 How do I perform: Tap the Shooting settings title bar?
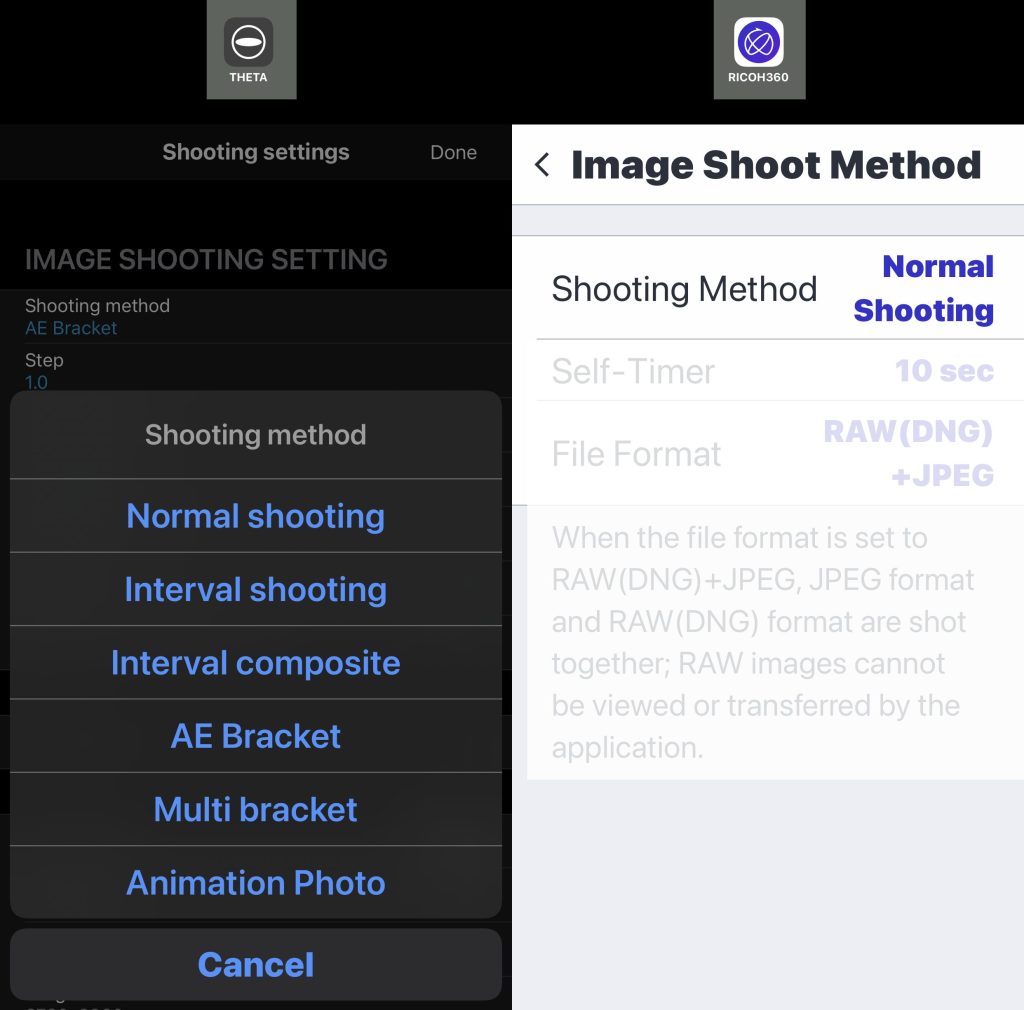pyautogui.click(x=255, y=152)
